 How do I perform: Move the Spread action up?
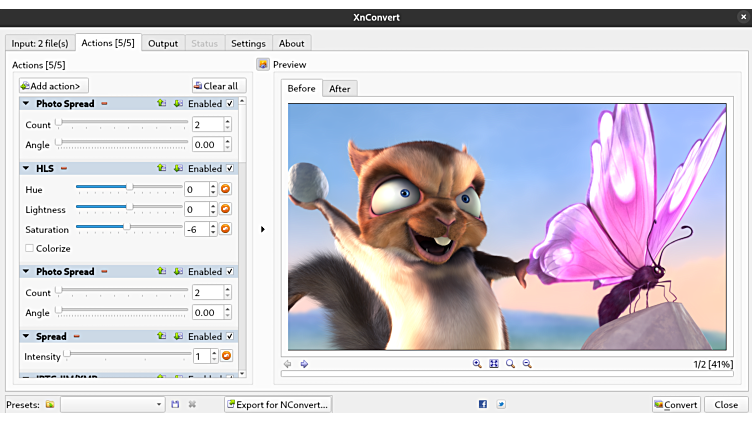pos(162,336)
